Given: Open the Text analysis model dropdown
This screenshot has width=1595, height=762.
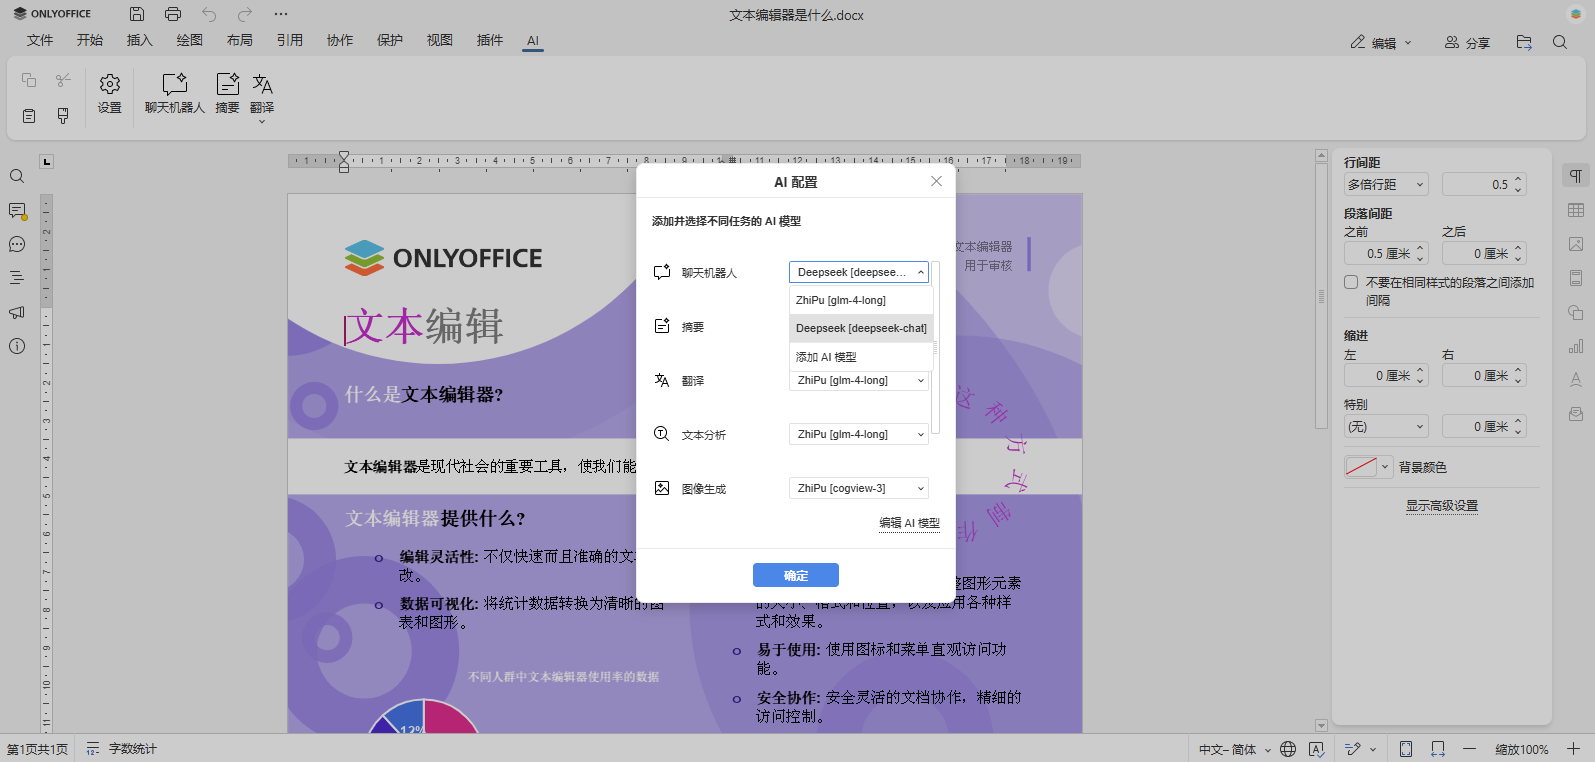Looking at the screenshot, I should pyautogui.click(x=859, y=434).
